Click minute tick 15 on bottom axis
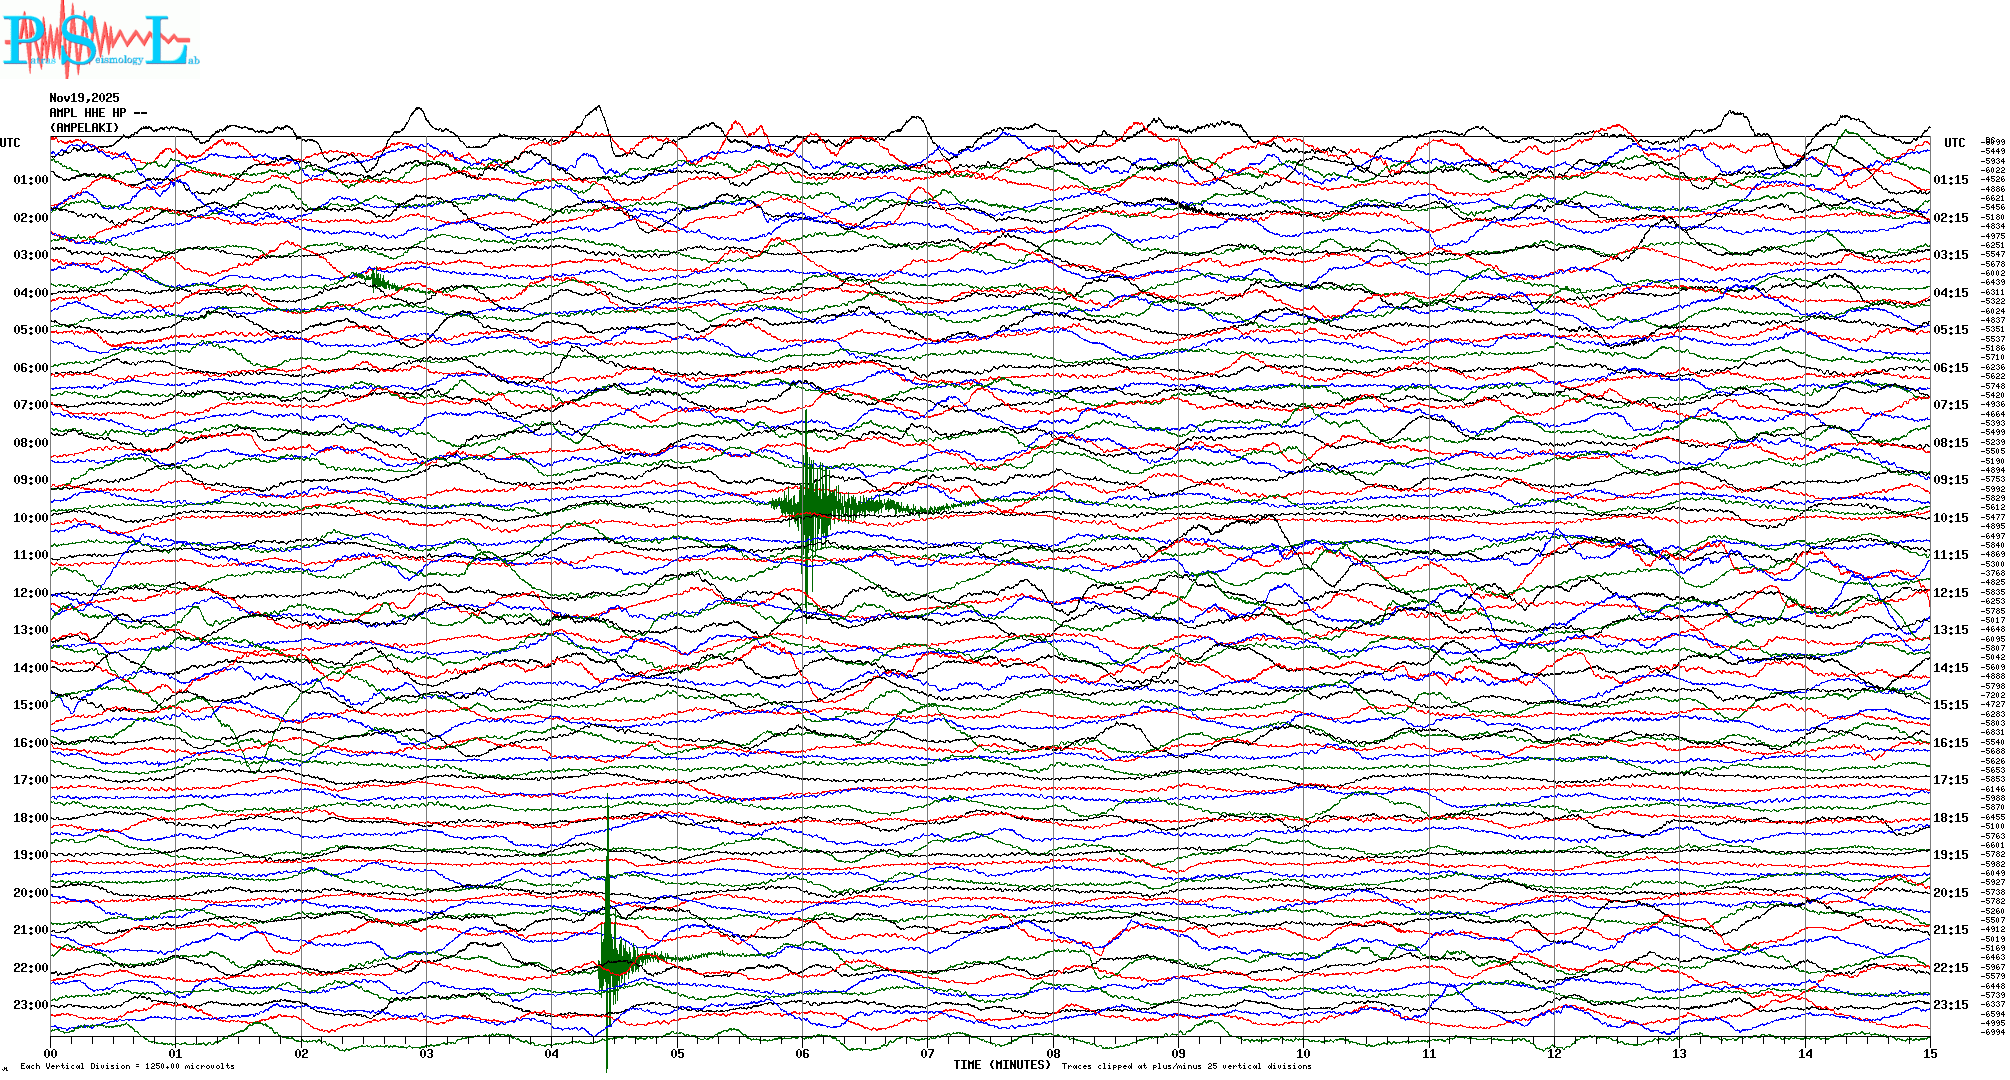 tap(1929, 1053)
